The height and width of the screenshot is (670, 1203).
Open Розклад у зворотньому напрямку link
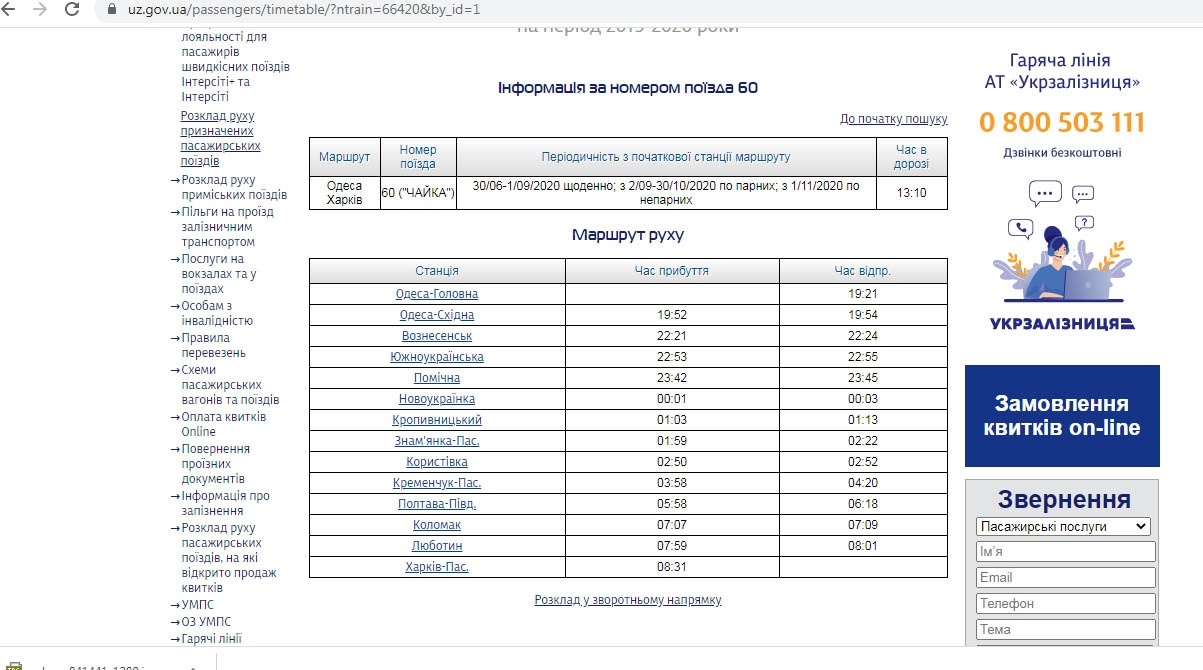coord(628,600)
